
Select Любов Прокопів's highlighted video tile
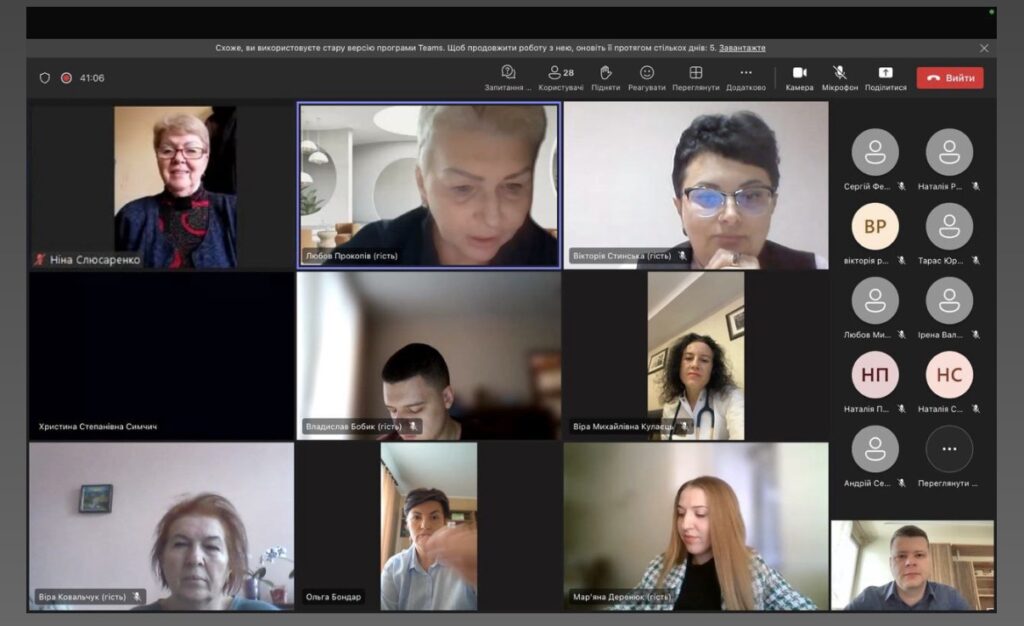tap(429, 185)
